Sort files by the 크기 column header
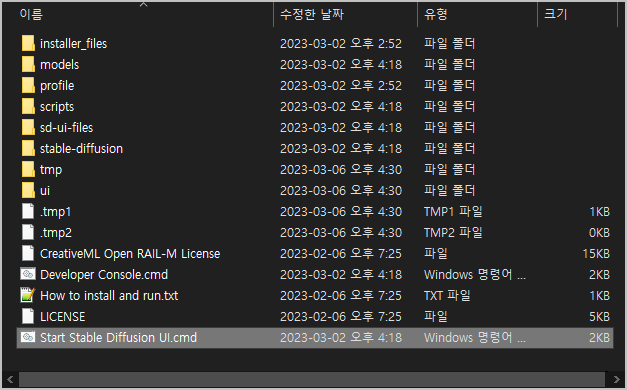Image resolution: width=627 pixels, height=390 pixels. click(x=555, y=14)
